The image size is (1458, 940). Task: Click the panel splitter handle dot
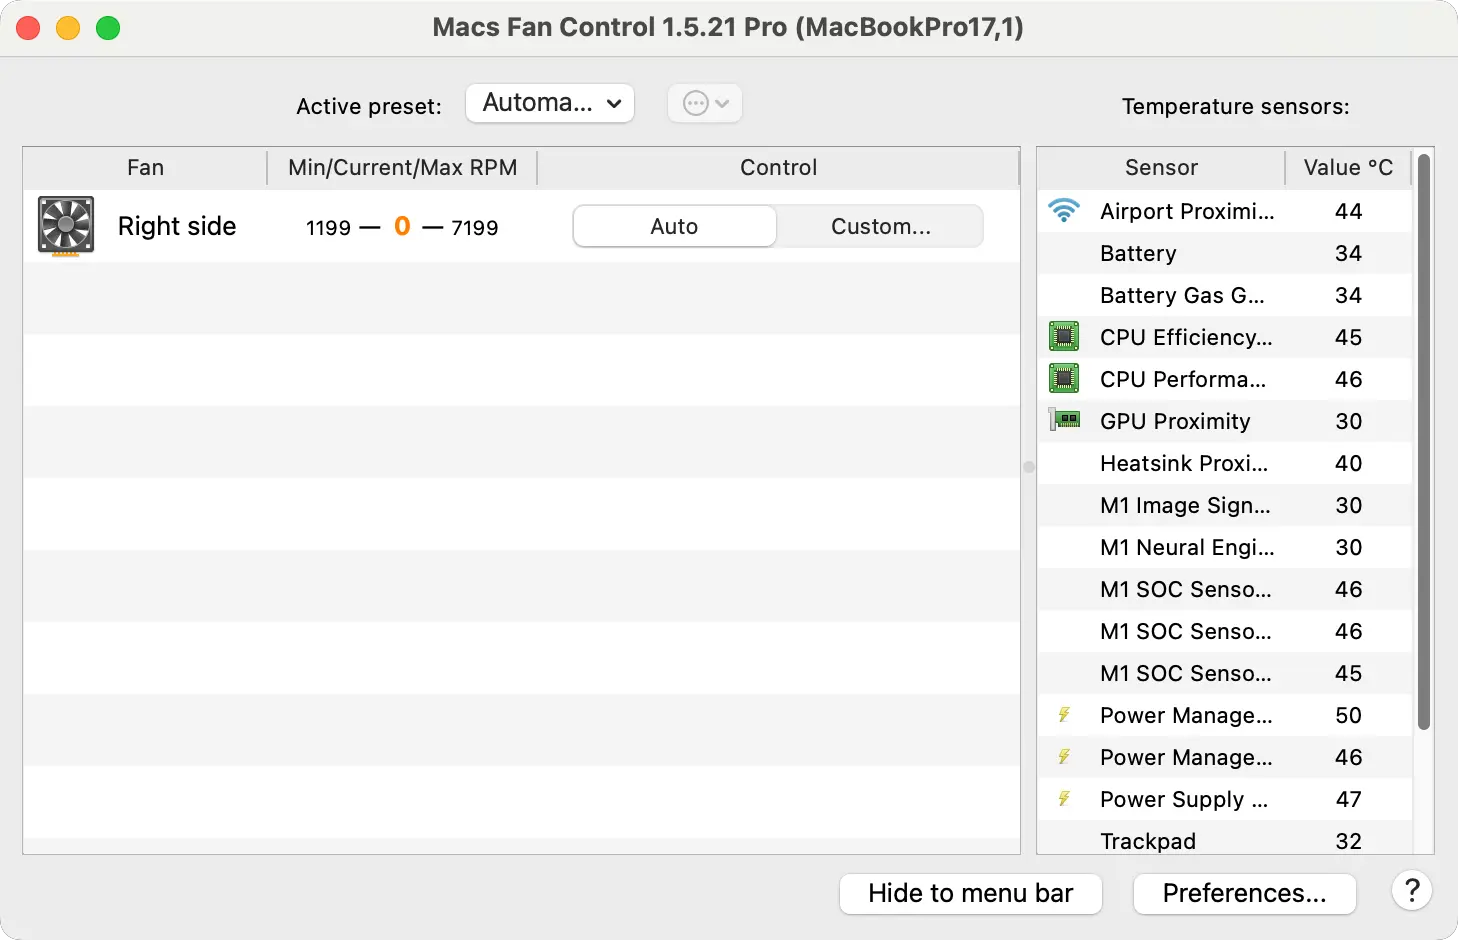coord(1028,467)
